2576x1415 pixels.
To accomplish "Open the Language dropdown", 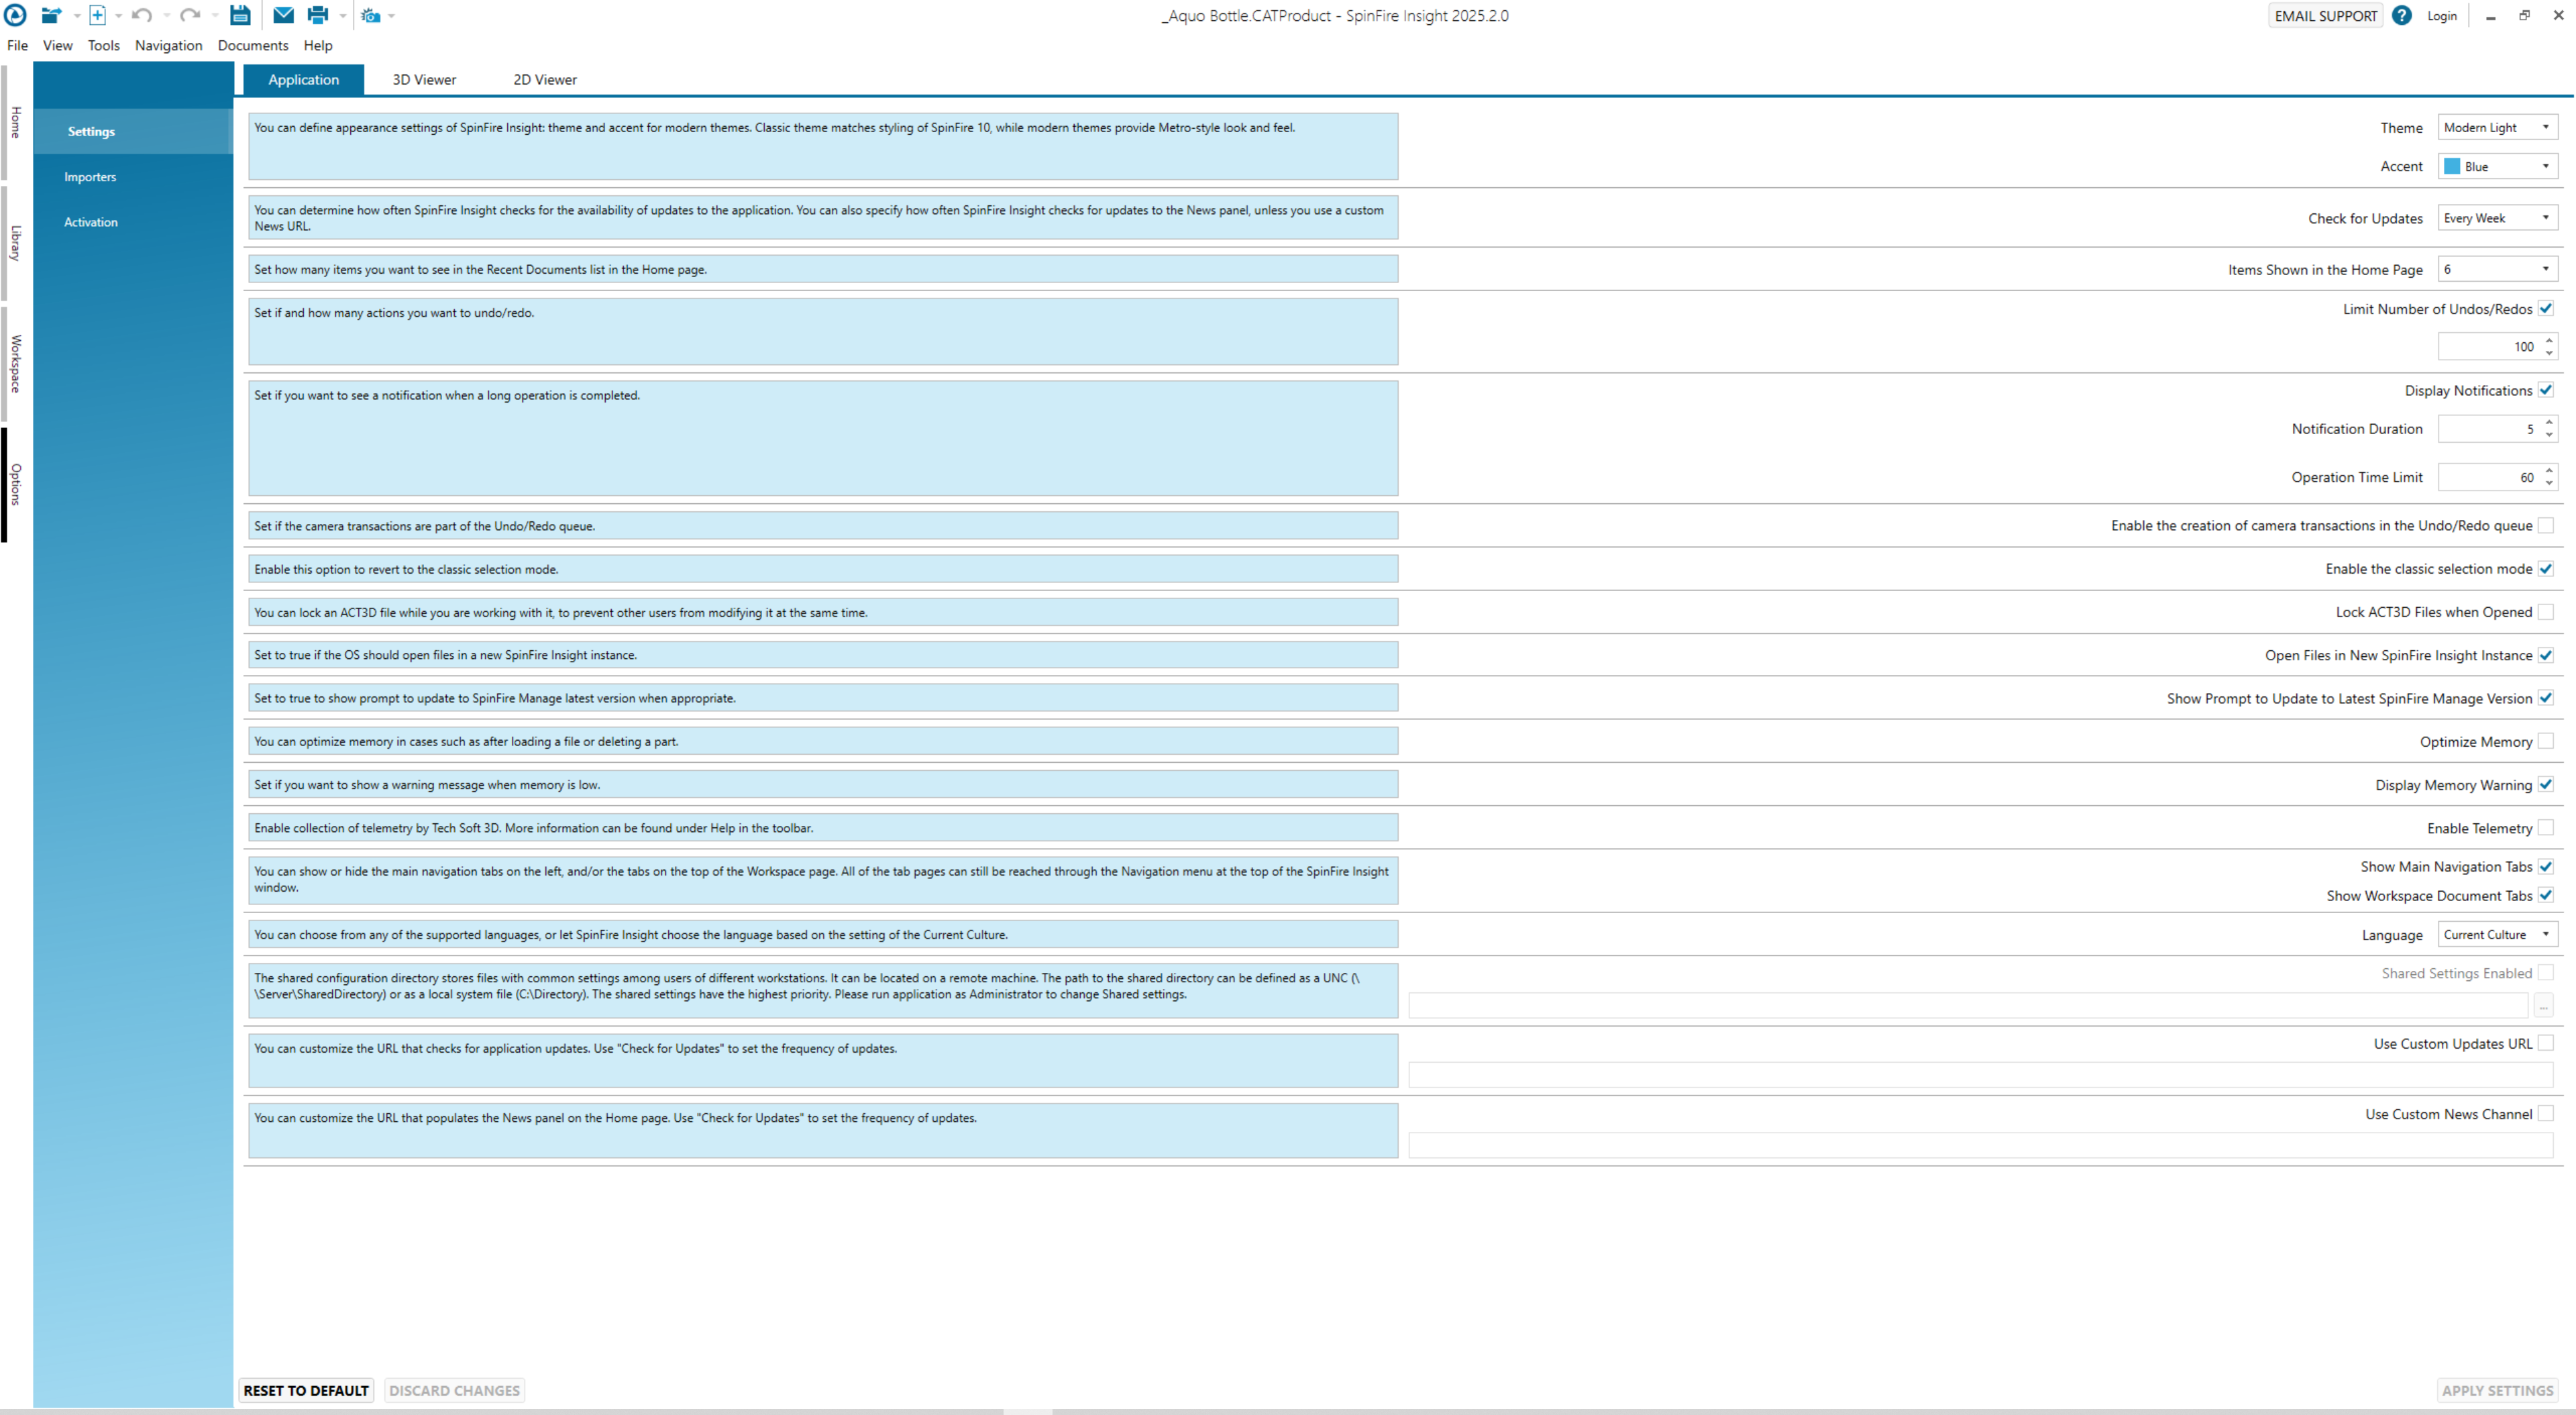I will [x=2497, y=934].
